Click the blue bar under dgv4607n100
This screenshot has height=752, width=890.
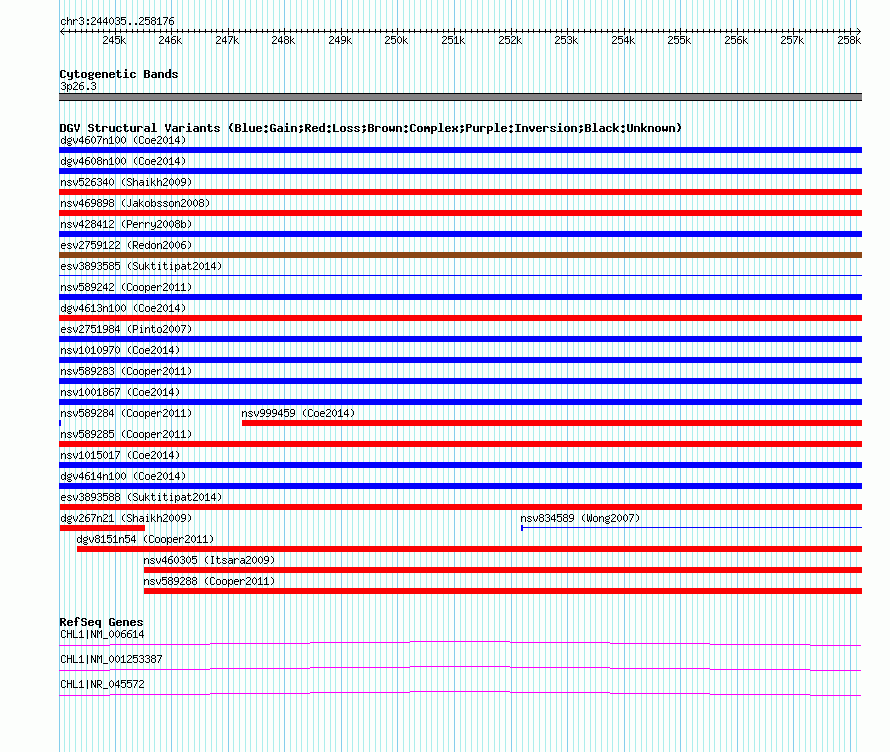pyautogui.click(x=461, y=150)
